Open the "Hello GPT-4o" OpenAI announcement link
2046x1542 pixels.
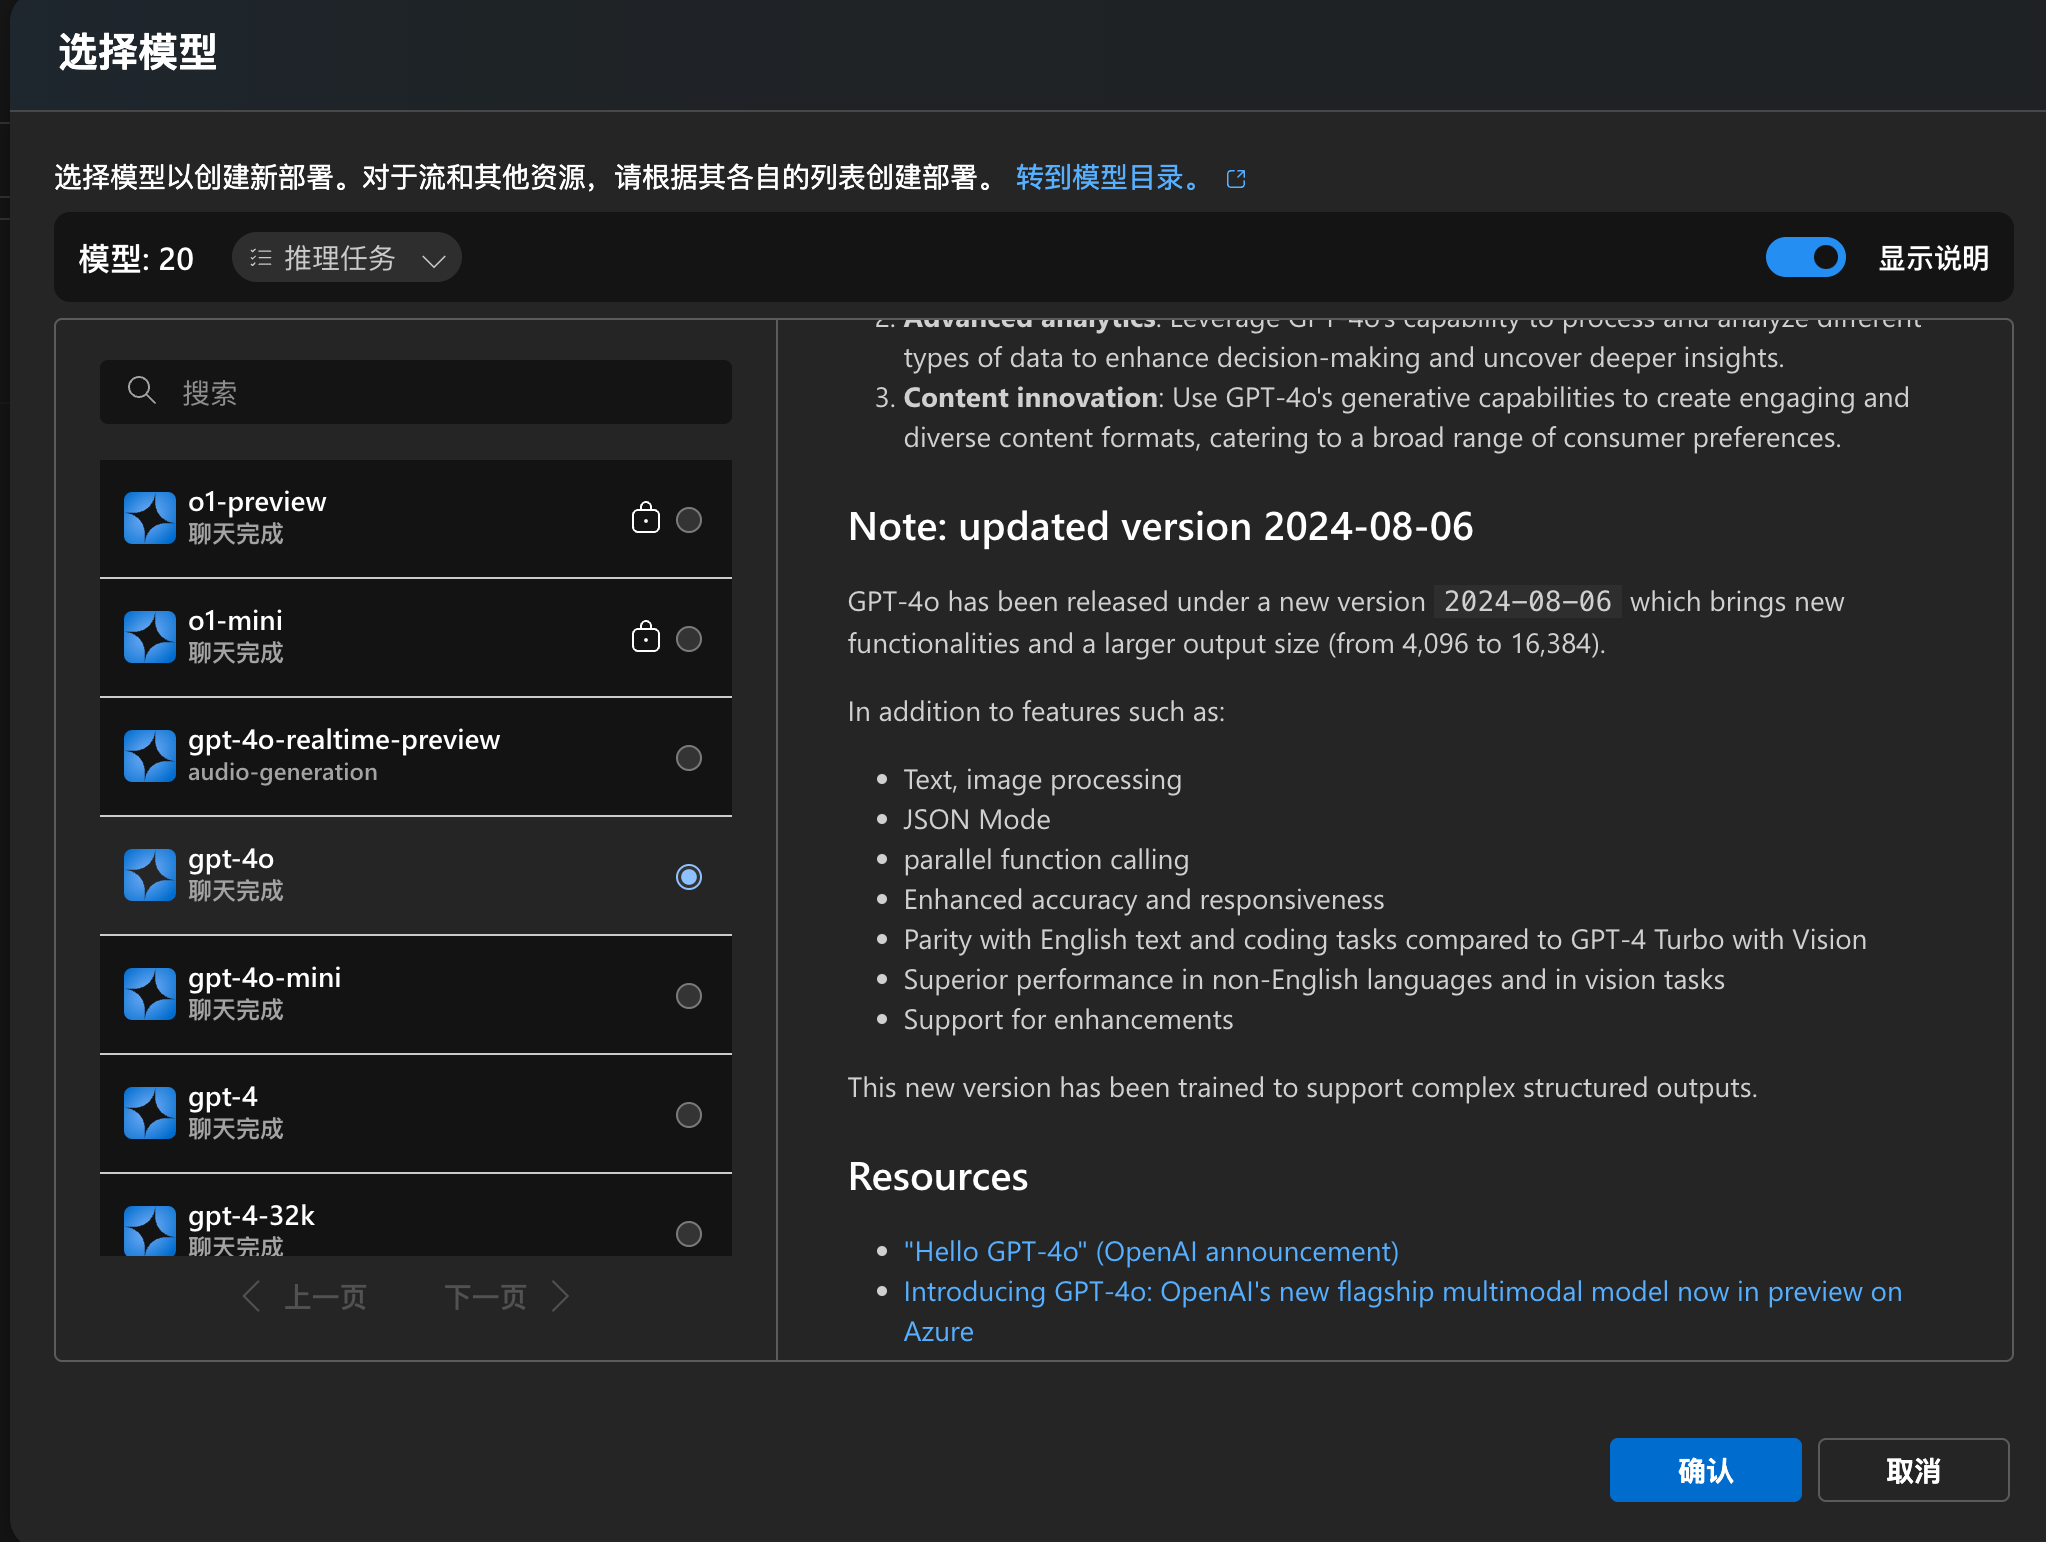[1151, 1252]
